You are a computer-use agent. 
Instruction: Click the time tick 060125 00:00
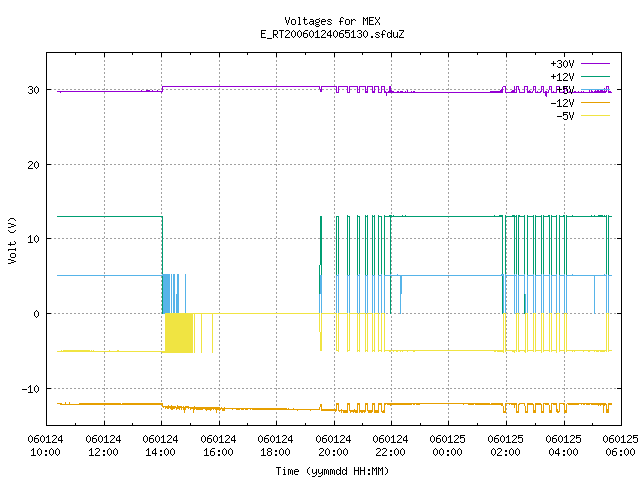click(x=448, y=446)
